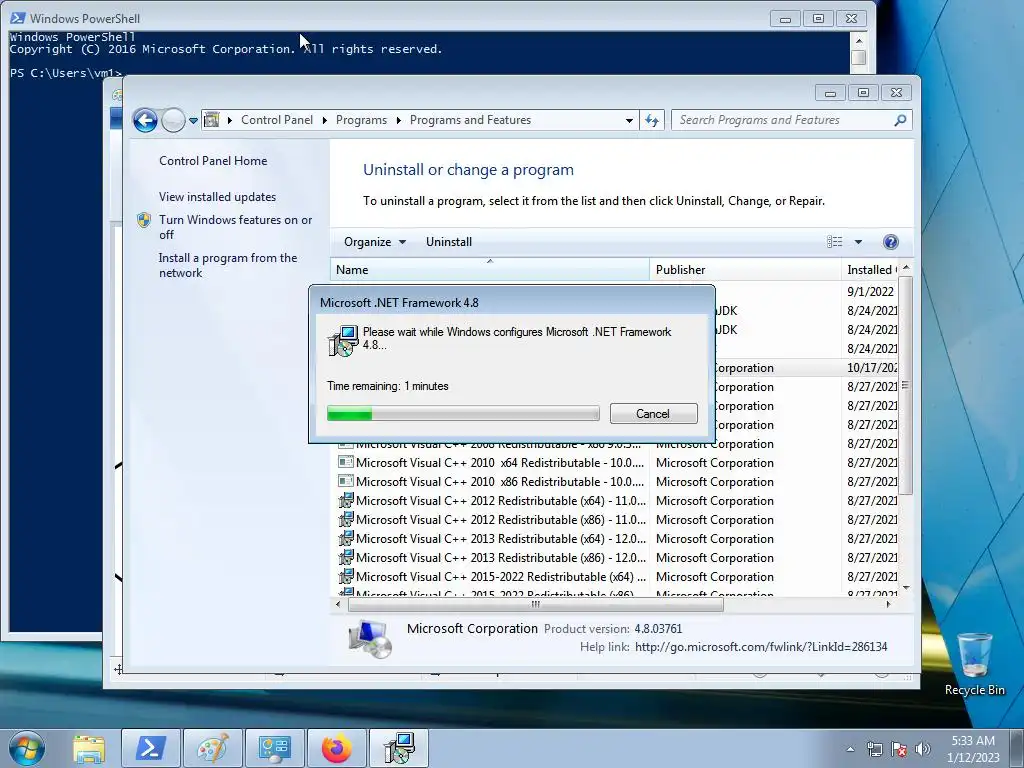The width and height of the screenshot is (1024, 768).
Task: Open Install a program from the network
Action: pos(228,265)
